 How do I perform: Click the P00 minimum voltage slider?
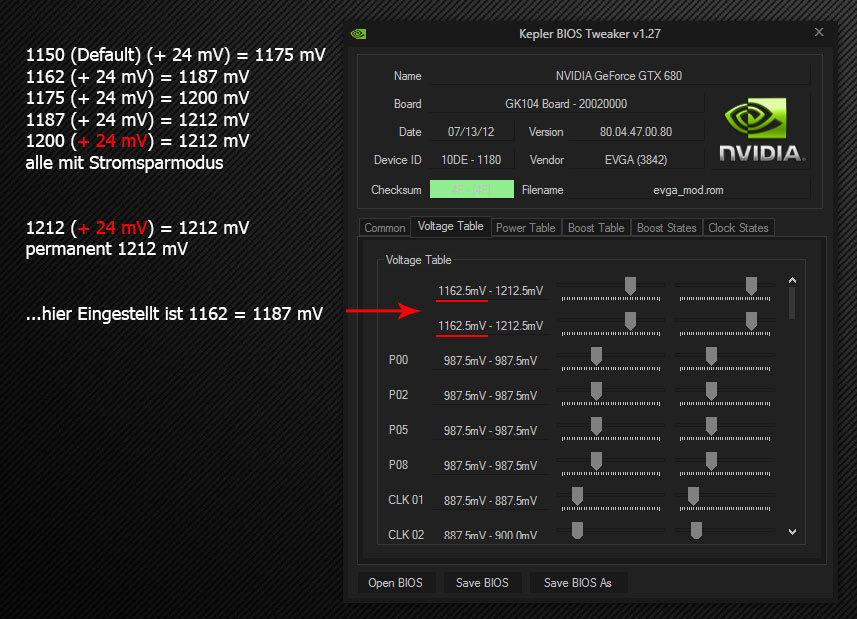coord(596,356)
